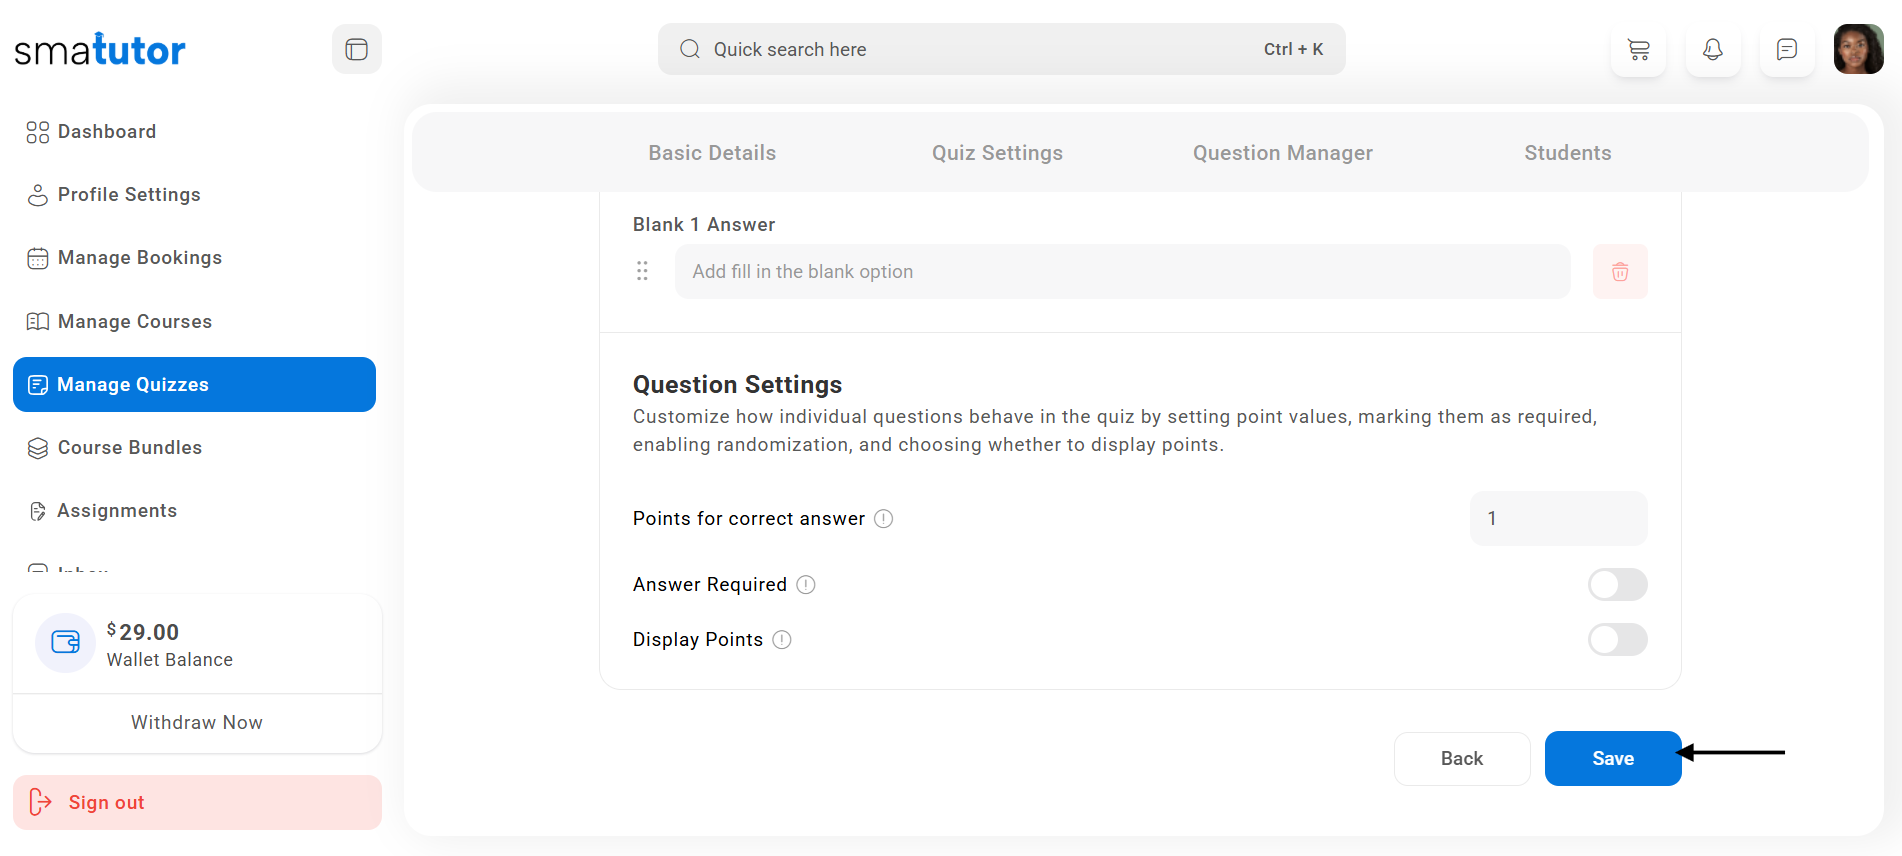Click the wallet balance icon
The height and width of the screenshot is (856, 1902).
click(x=66, y=642)
